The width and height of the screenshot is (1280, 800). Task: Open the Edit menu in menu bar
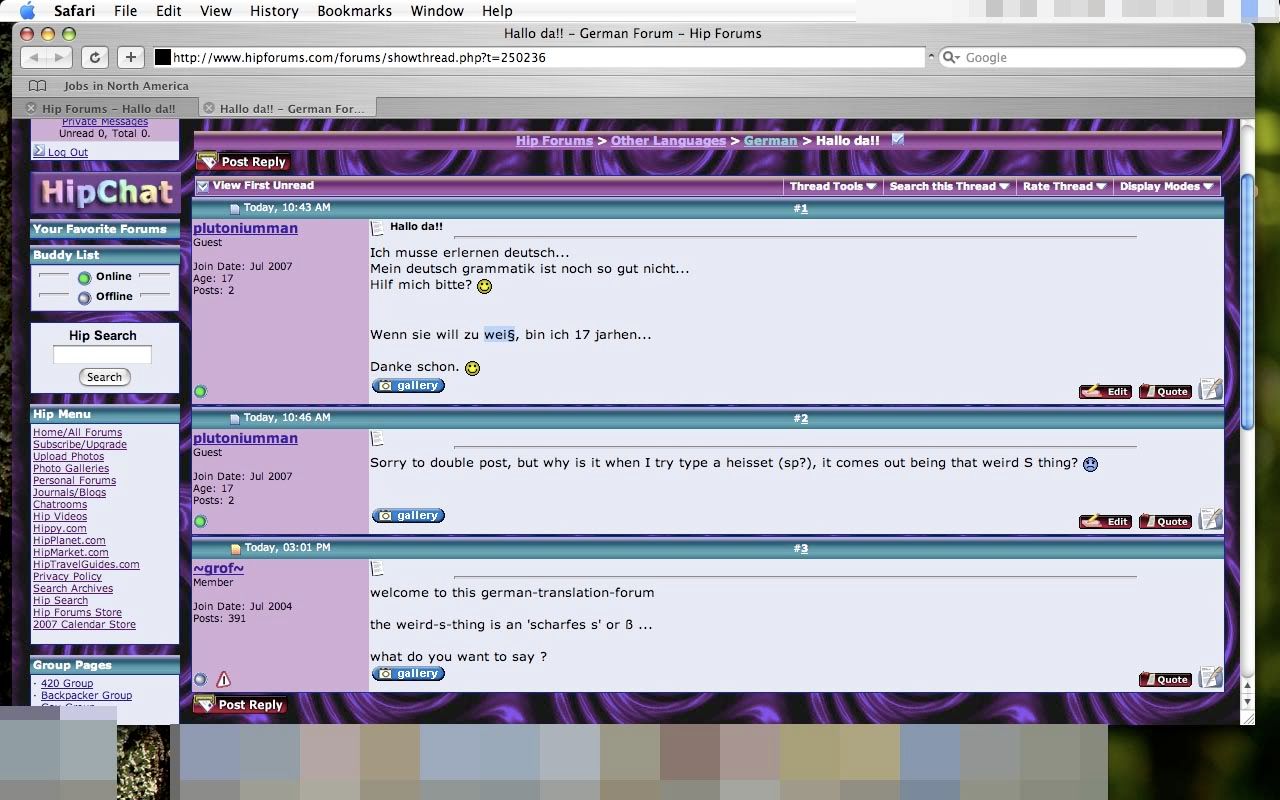pos(169,11)
